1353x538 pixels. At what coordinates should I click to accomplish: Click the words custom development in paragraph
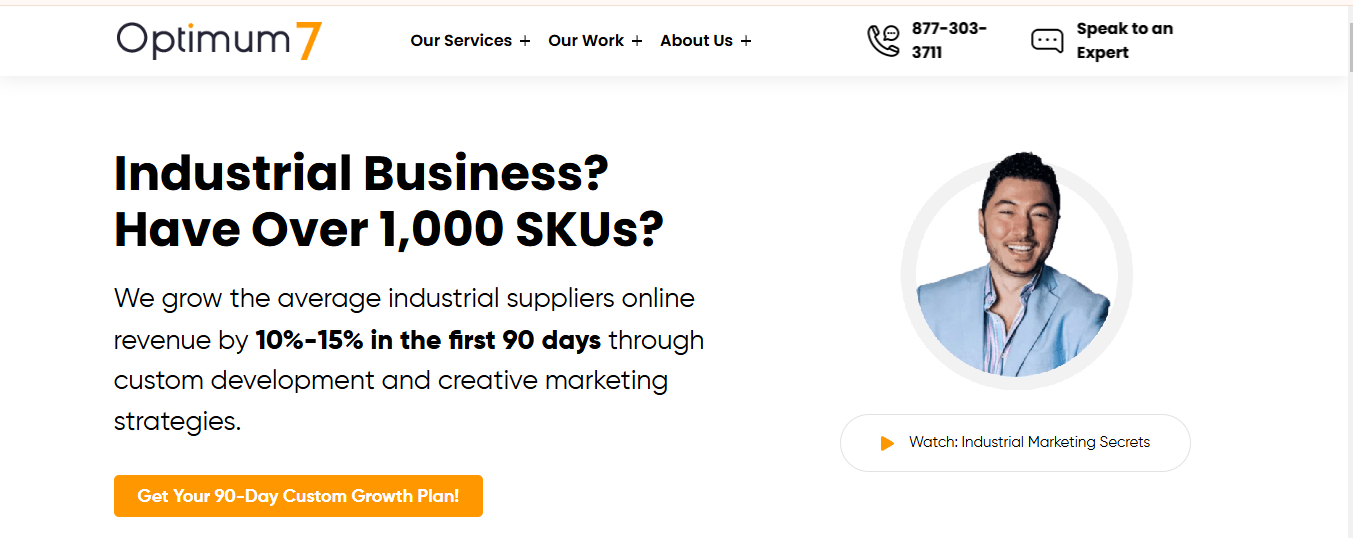pyautogui.click(x=244, y=380)
